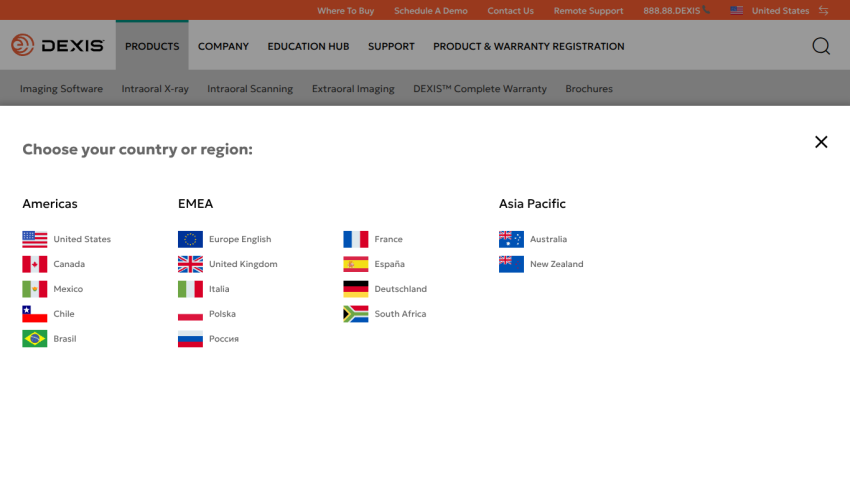Click the Mexico flag icon
The image size is (850, 478).
pyautogui.click(x=35, y=289)
